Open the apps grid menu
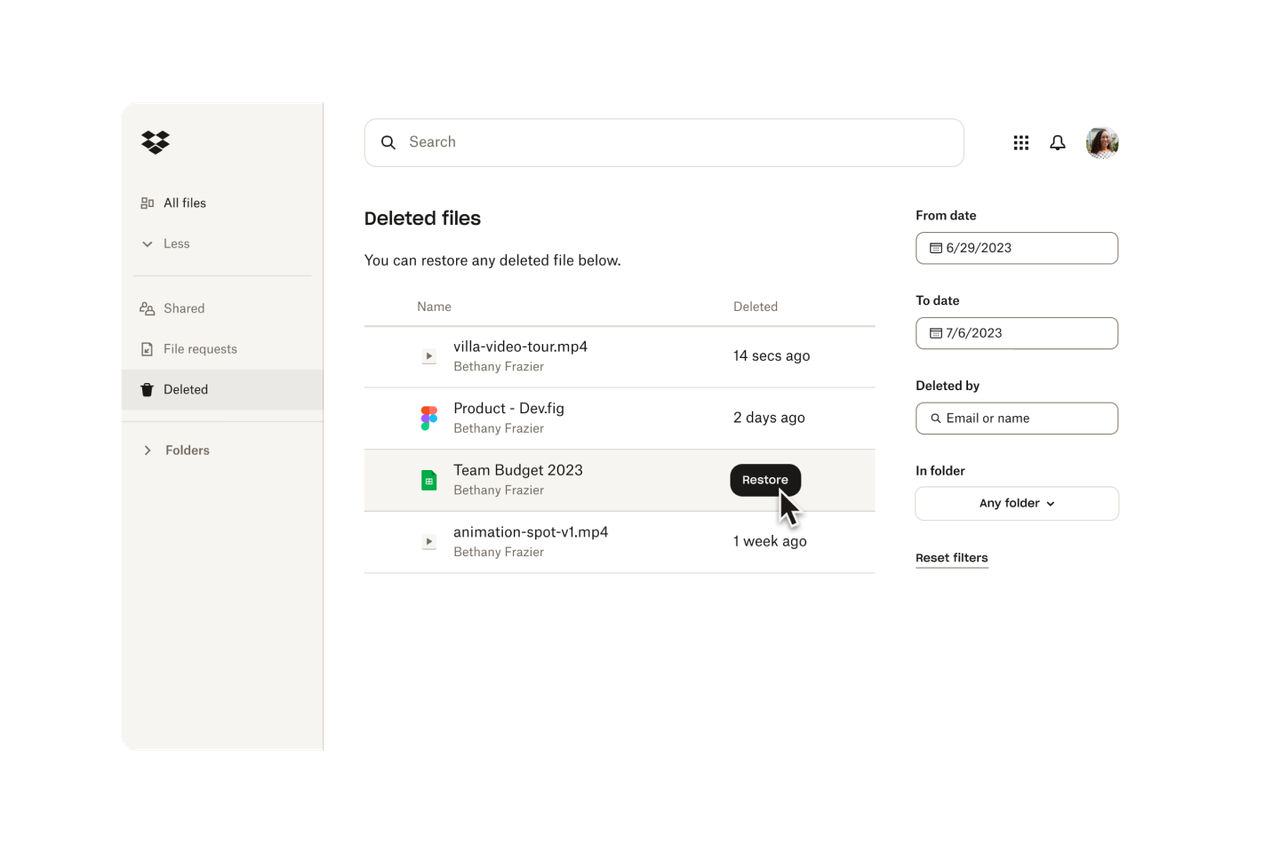Screen dimensions: 1280x853 (x=1020, y=142)
